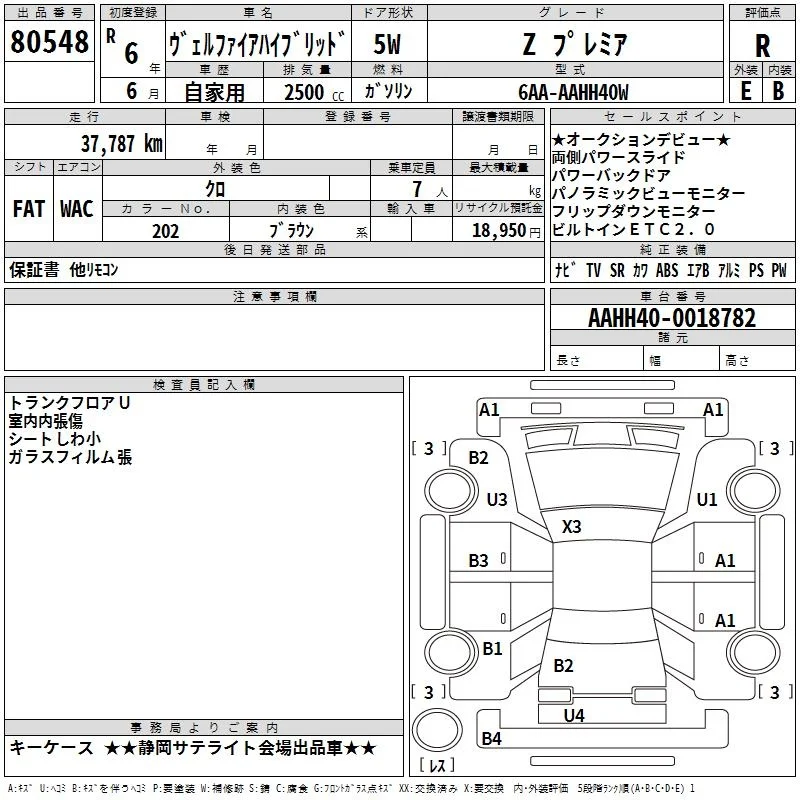800x800 pixels.
Task: Select the キーケース office notice text
Action: tap(51, 748)
